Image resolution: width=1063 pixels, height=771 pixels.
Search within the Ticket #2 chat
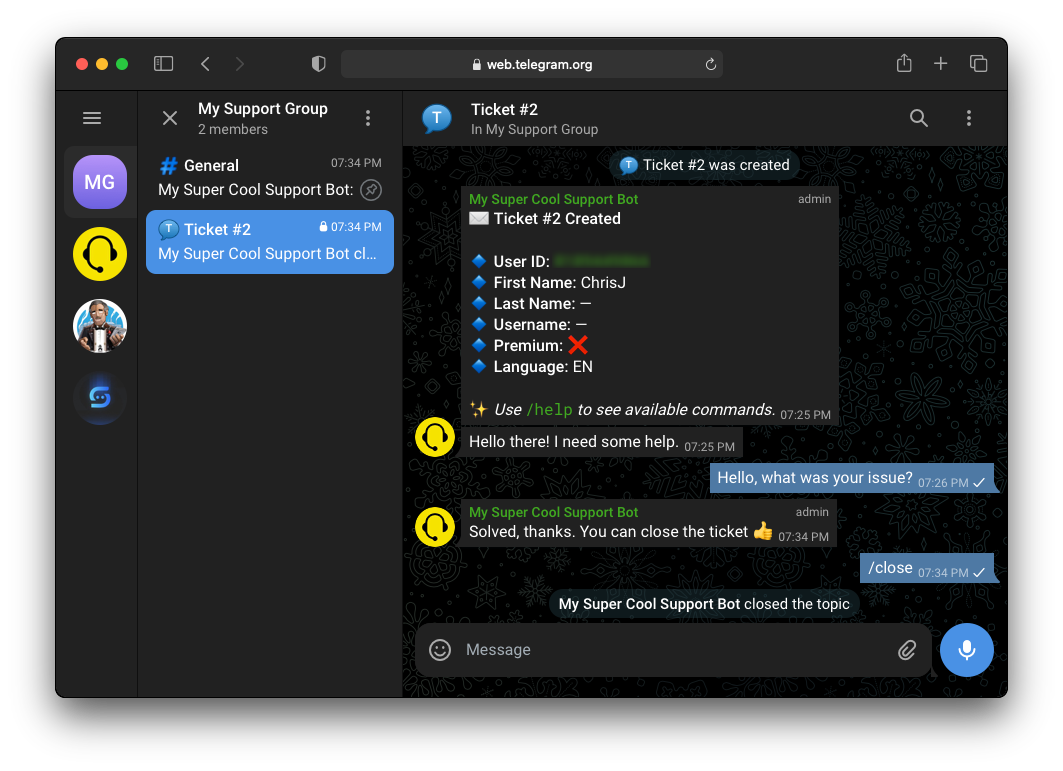(919, 118)
